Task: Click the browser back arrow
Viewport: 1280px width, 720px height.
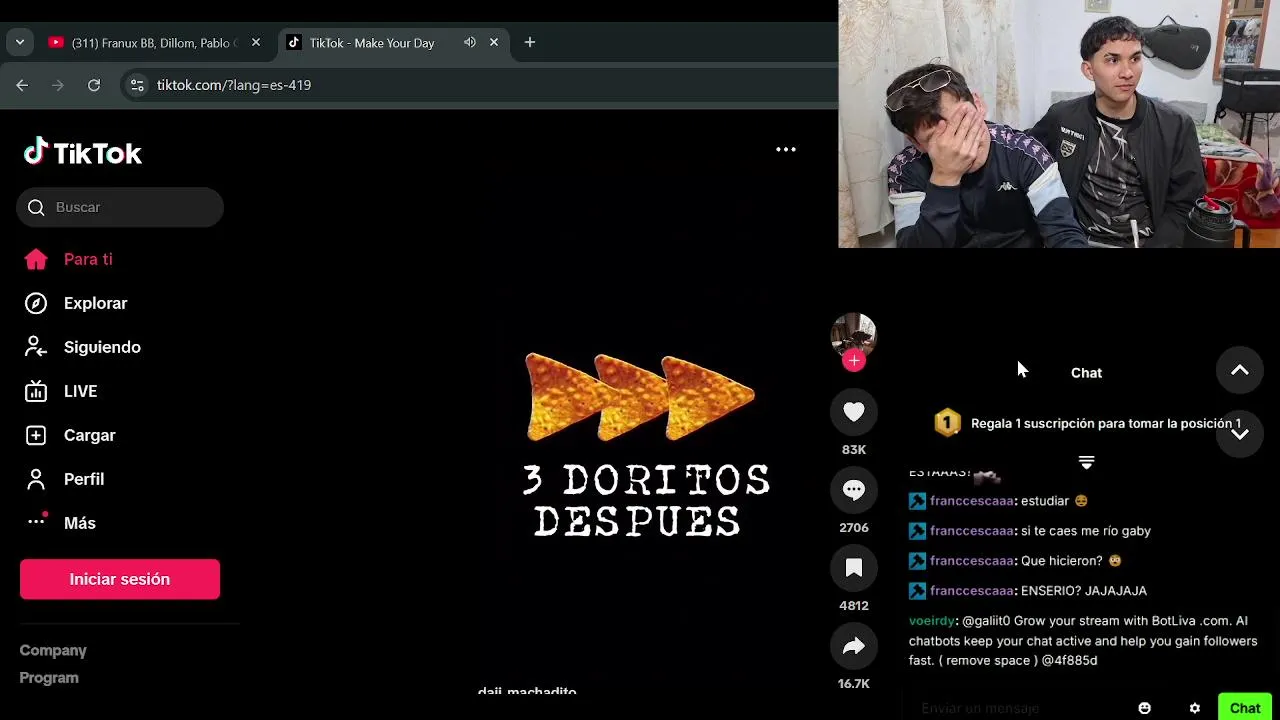Action: click(22, 85)
